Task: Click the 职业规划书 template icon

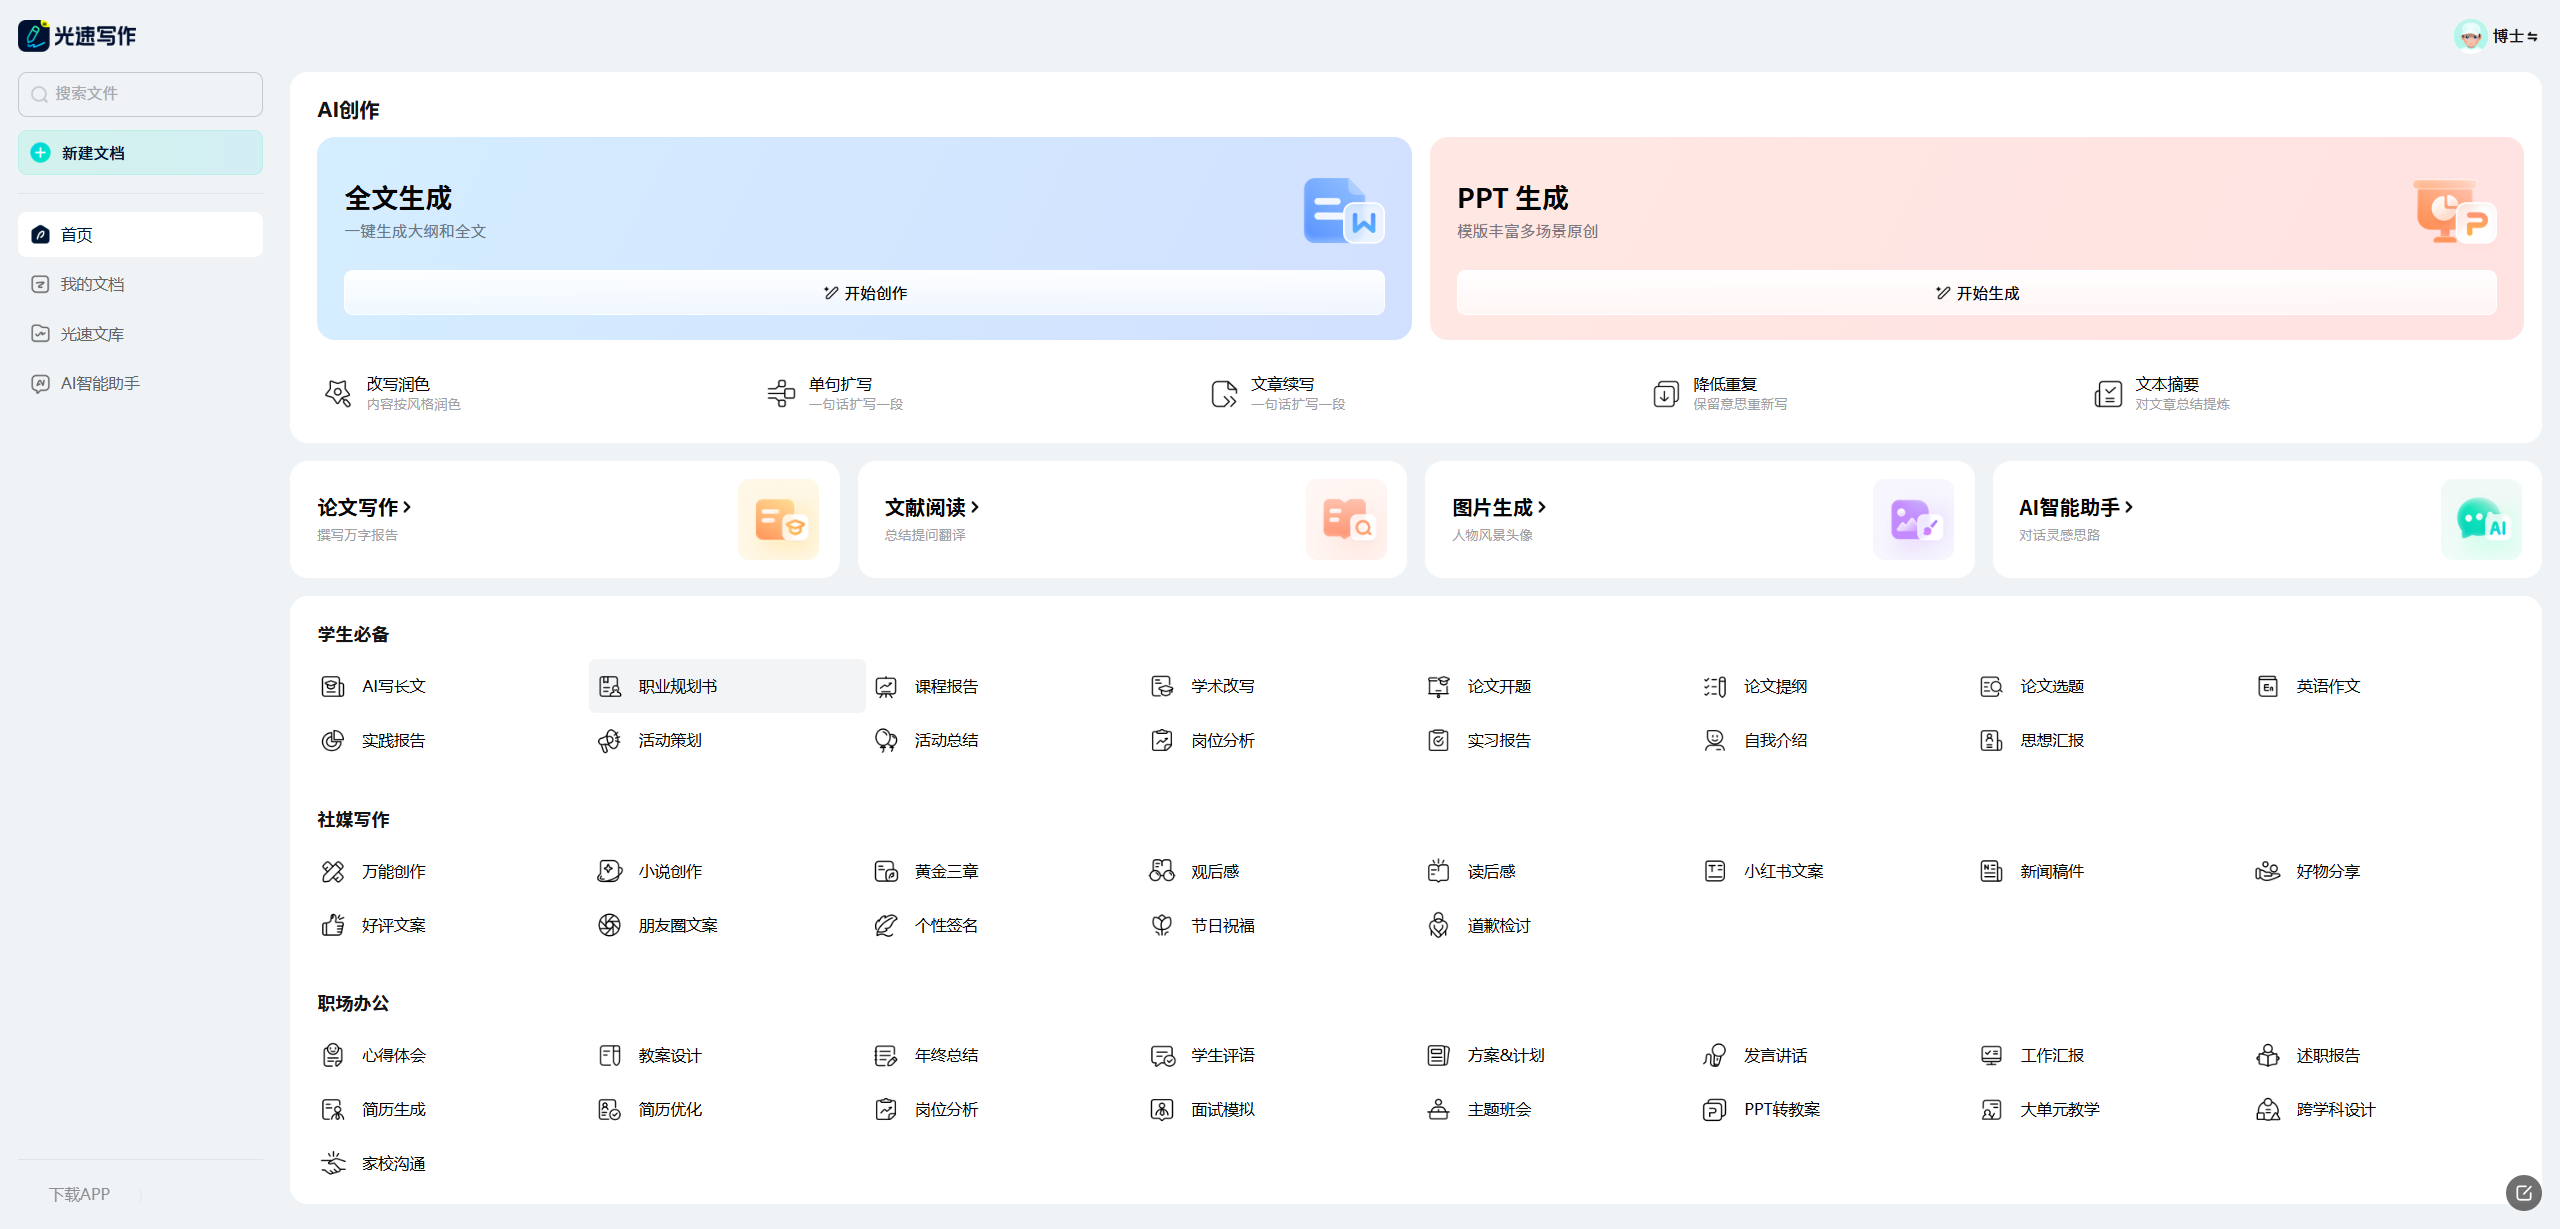Action: click(x=610, y=686)
